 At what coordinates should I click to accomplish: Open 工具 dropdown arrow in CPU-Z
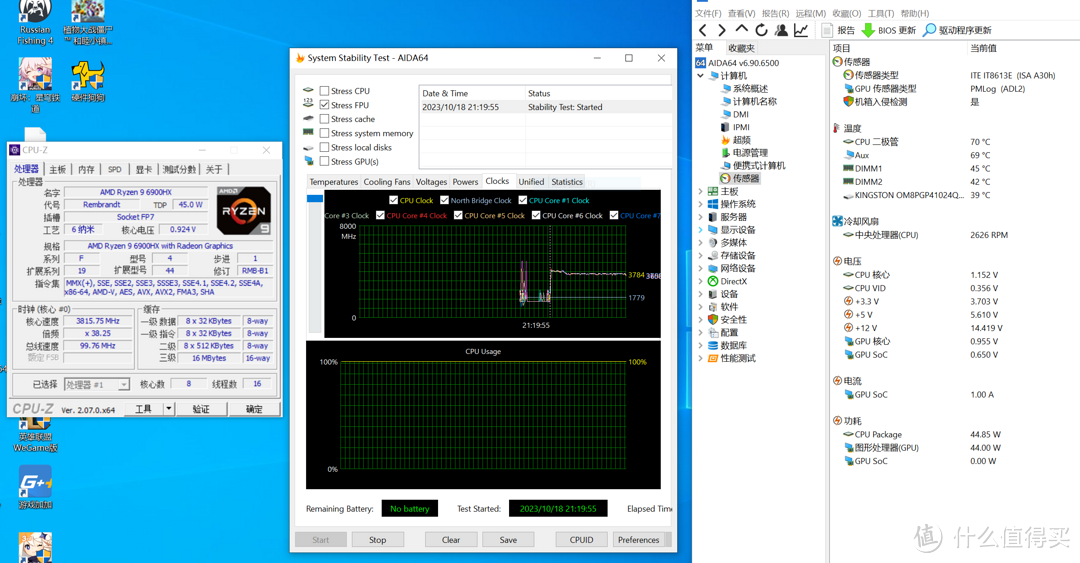[168, 409]
